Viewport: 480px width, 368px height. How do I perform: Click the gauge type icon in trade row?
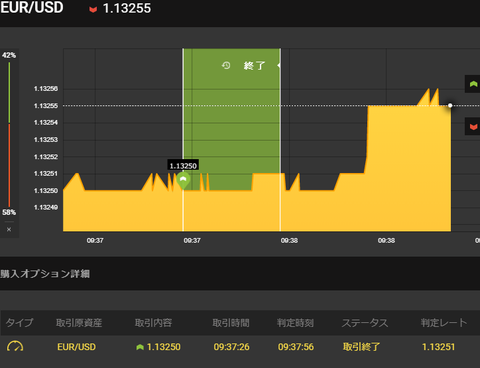click(x=15, y=346)
